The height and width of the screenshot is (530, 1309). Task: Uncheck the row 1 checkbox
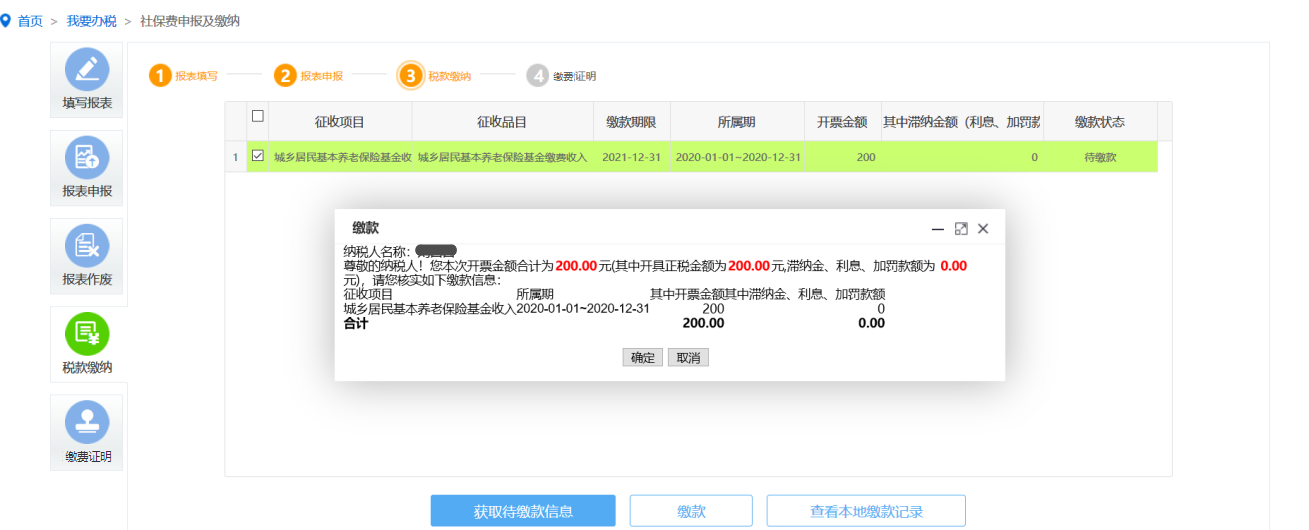258,156
